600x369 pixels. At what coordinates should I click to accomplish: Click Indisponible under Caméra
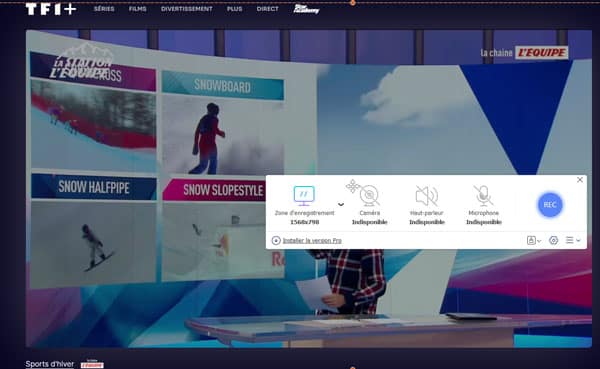(x=370, y=222)
